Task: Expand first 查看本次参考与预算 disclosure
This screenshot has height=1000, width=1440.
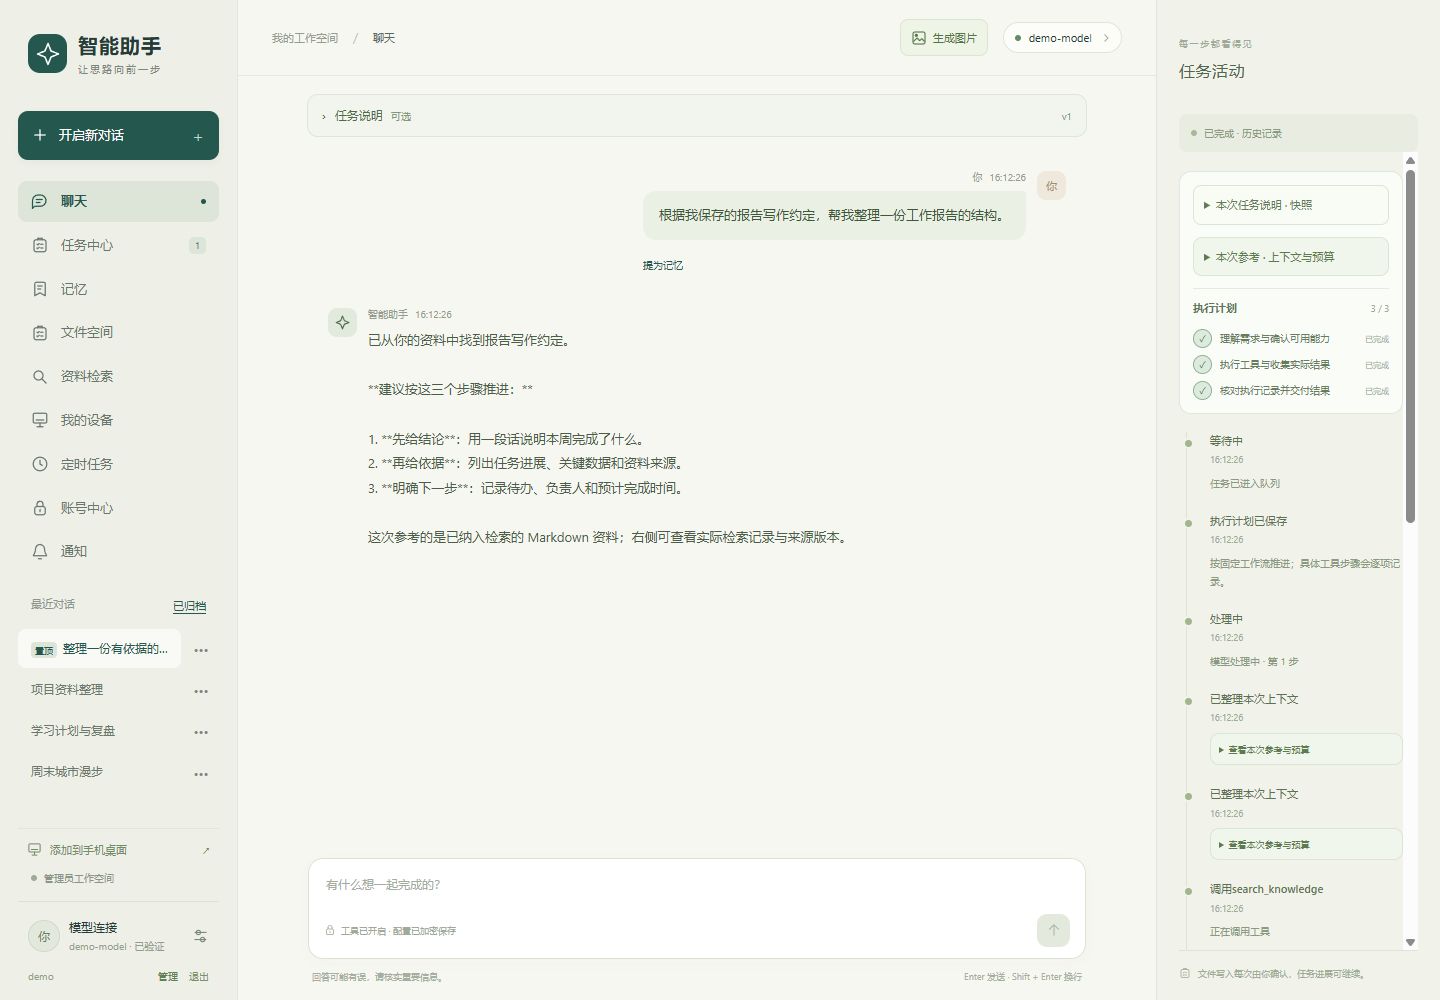Action: (1306, 750)
